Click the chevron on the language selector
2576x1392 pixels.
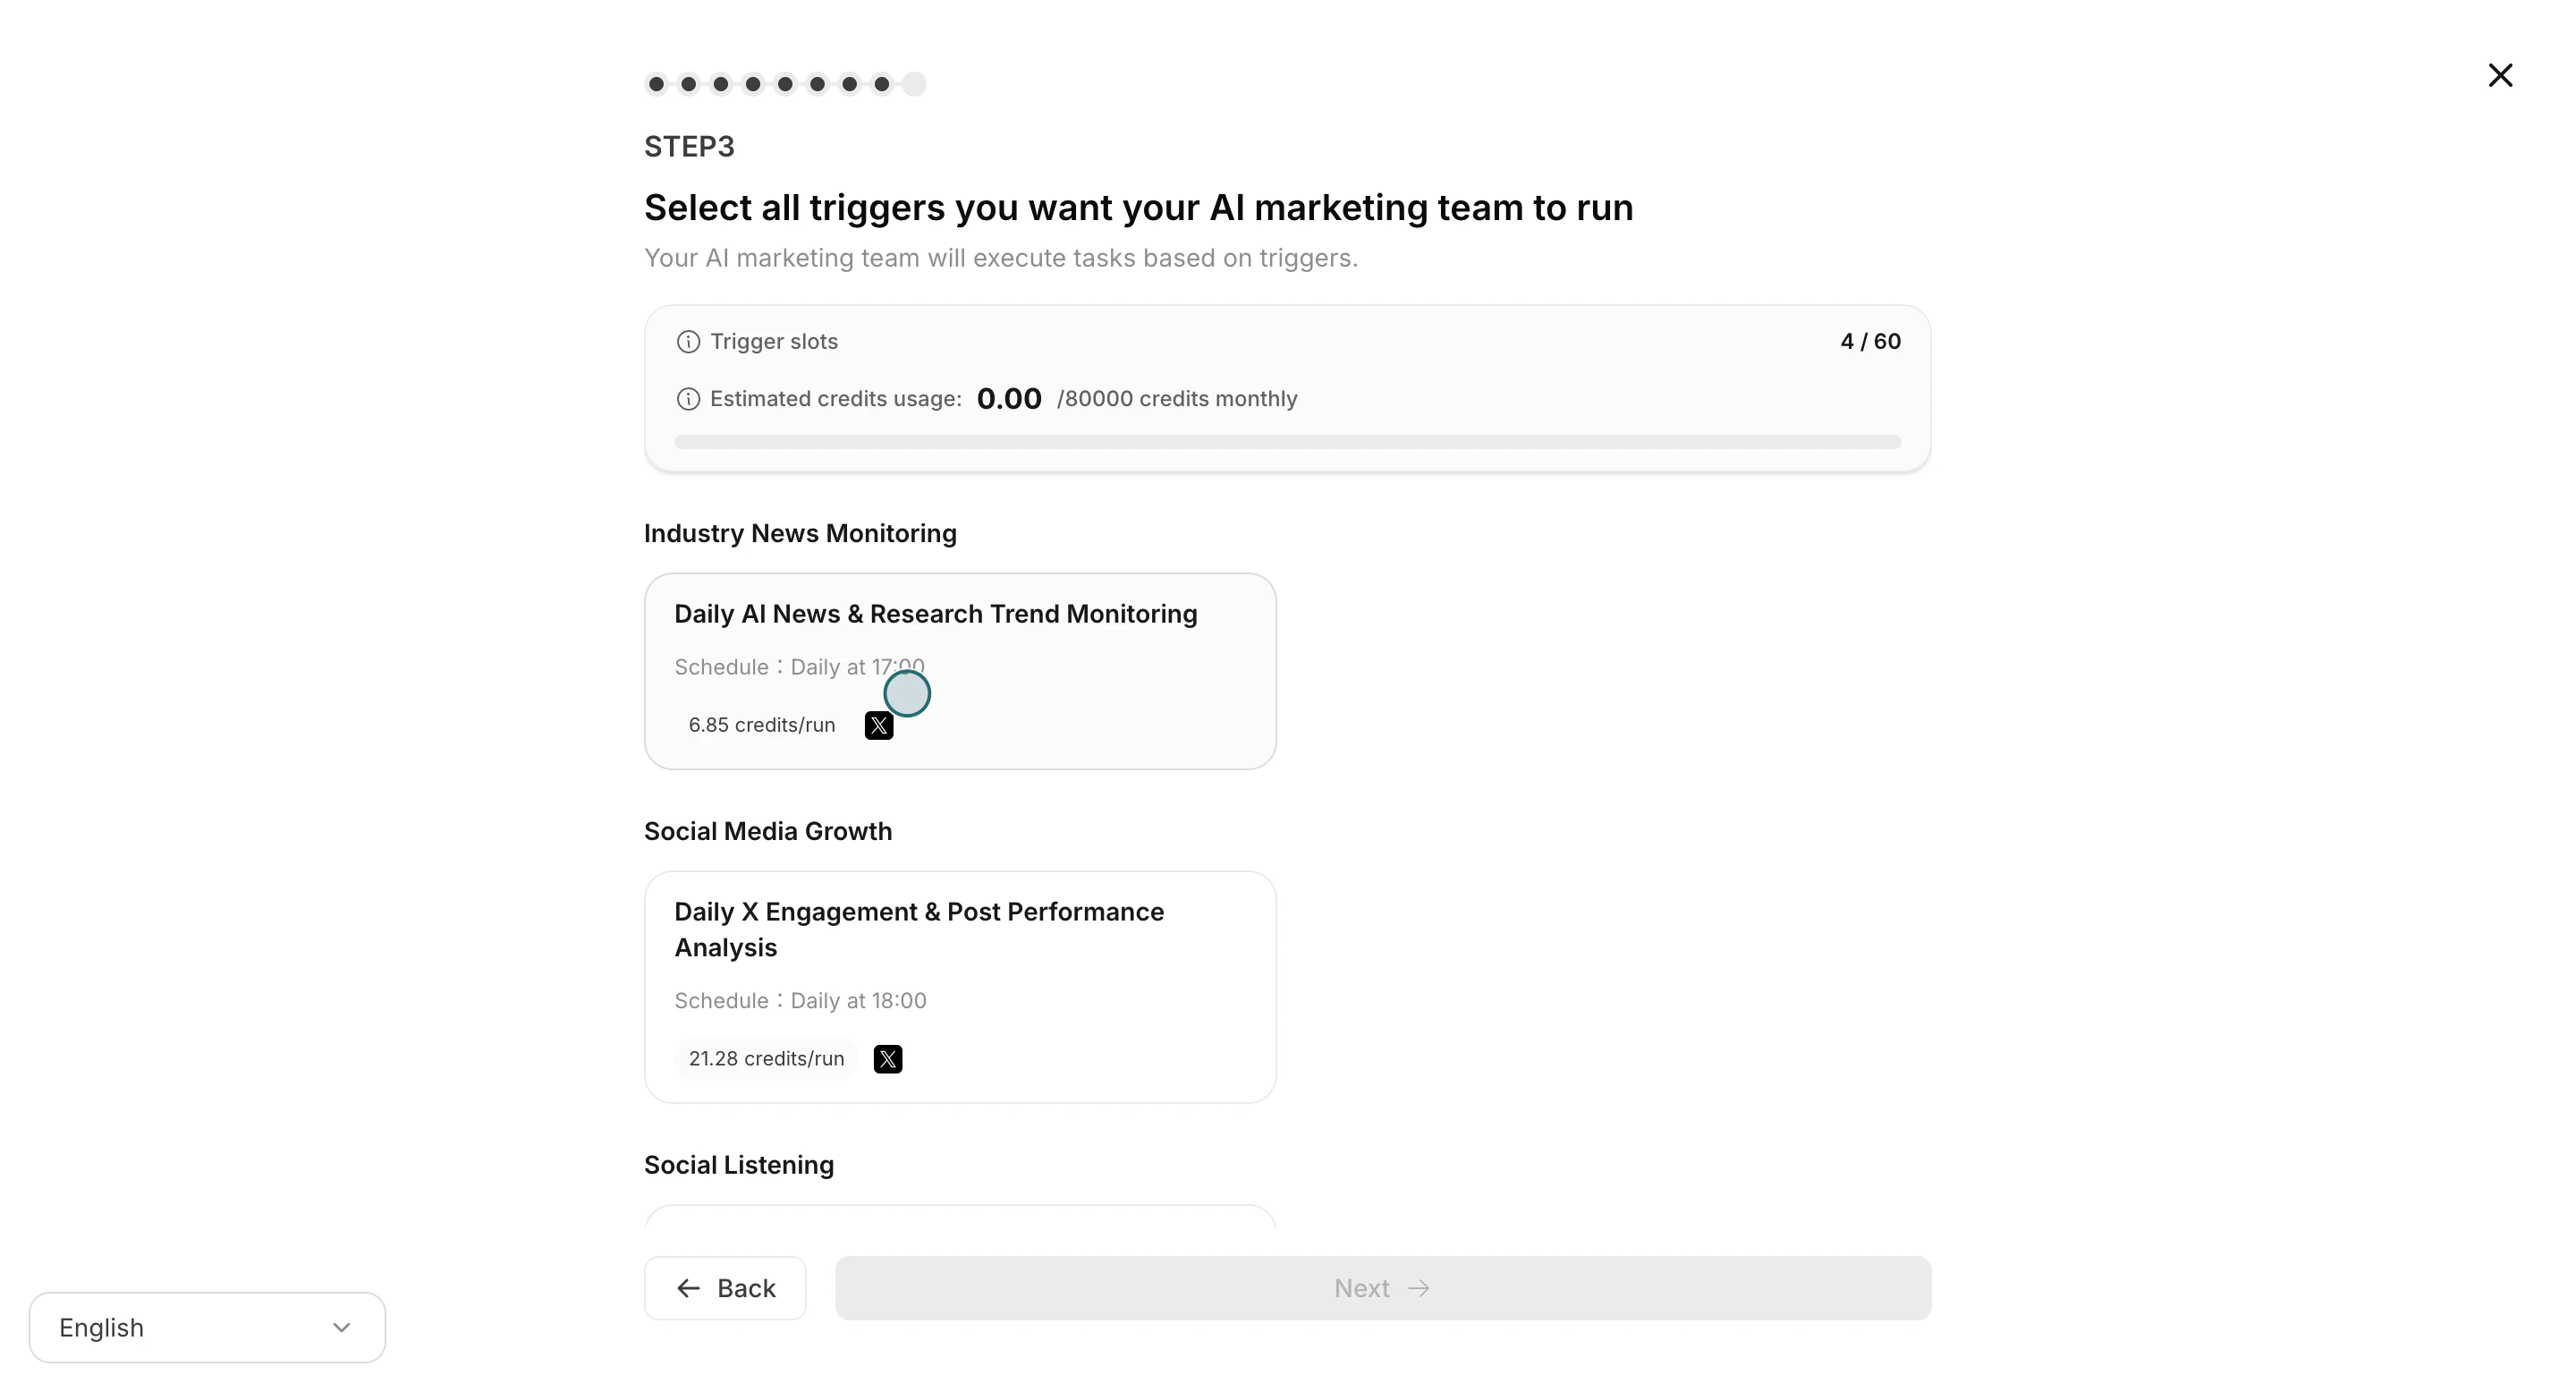pyautogui.click(x=342, y=1327)
